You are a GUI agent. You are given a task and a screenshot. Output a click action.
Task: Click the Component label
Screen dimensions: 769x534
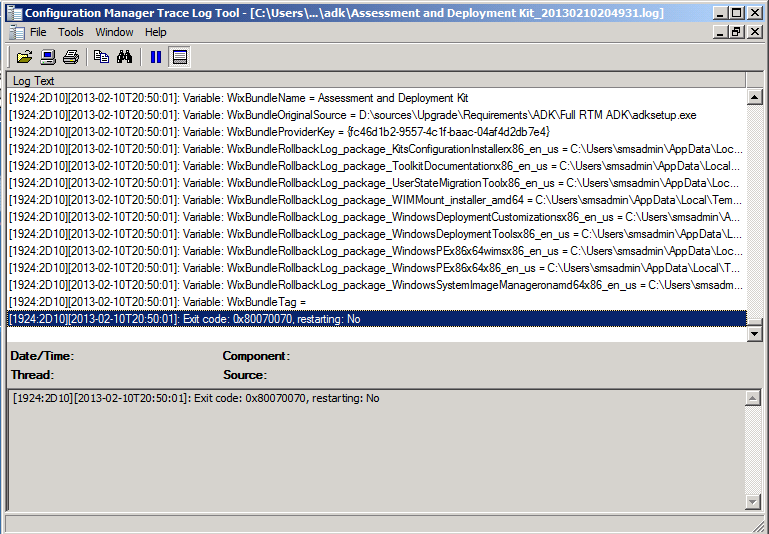(256, 356)
